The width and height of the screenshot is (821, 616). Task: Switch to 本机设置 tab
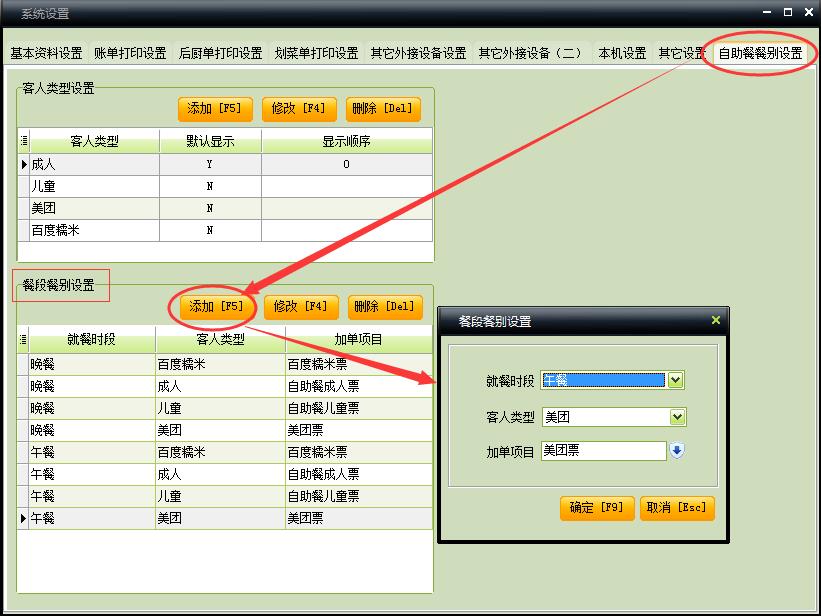coord(622,53)
